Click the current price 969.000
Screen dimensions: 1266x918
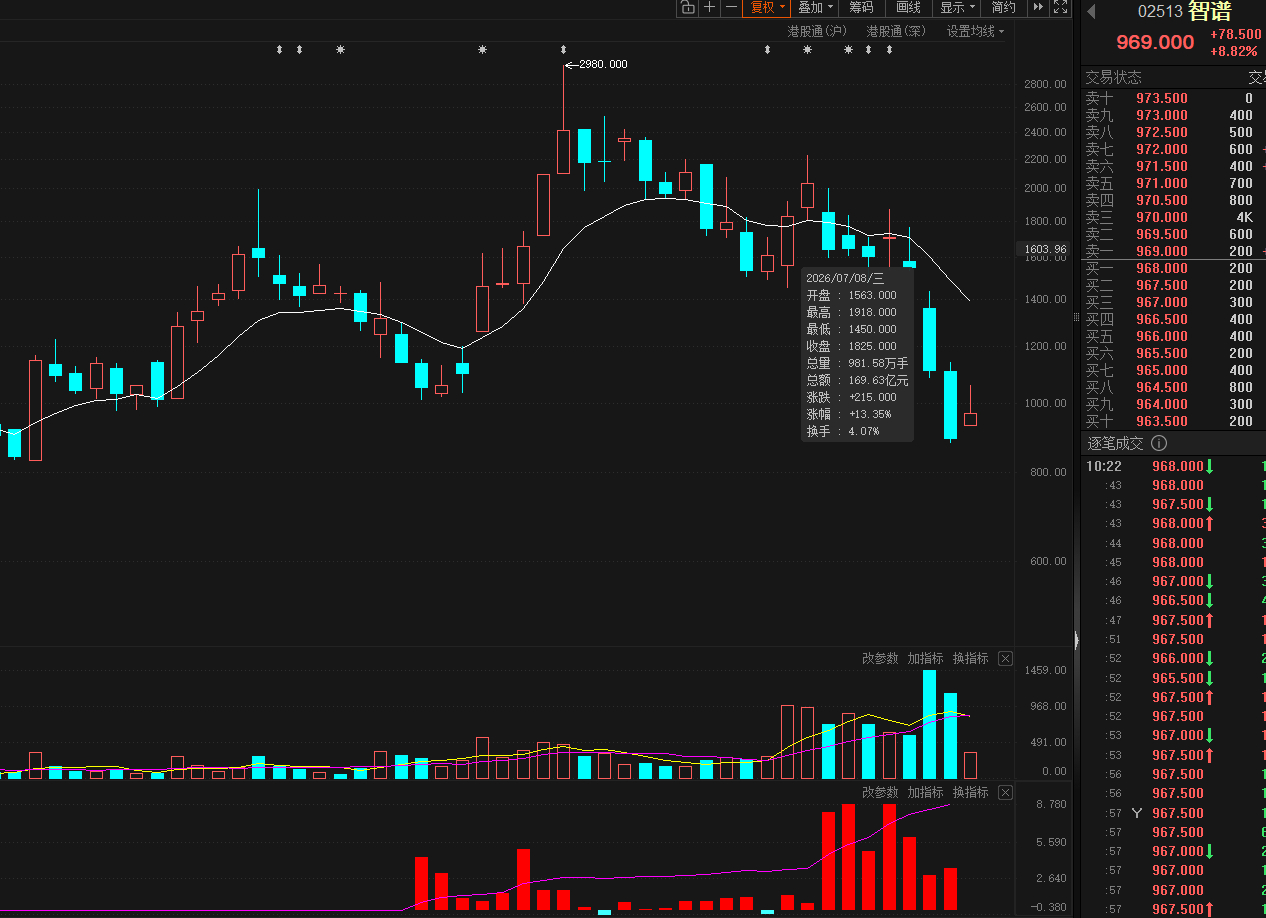1155,42
